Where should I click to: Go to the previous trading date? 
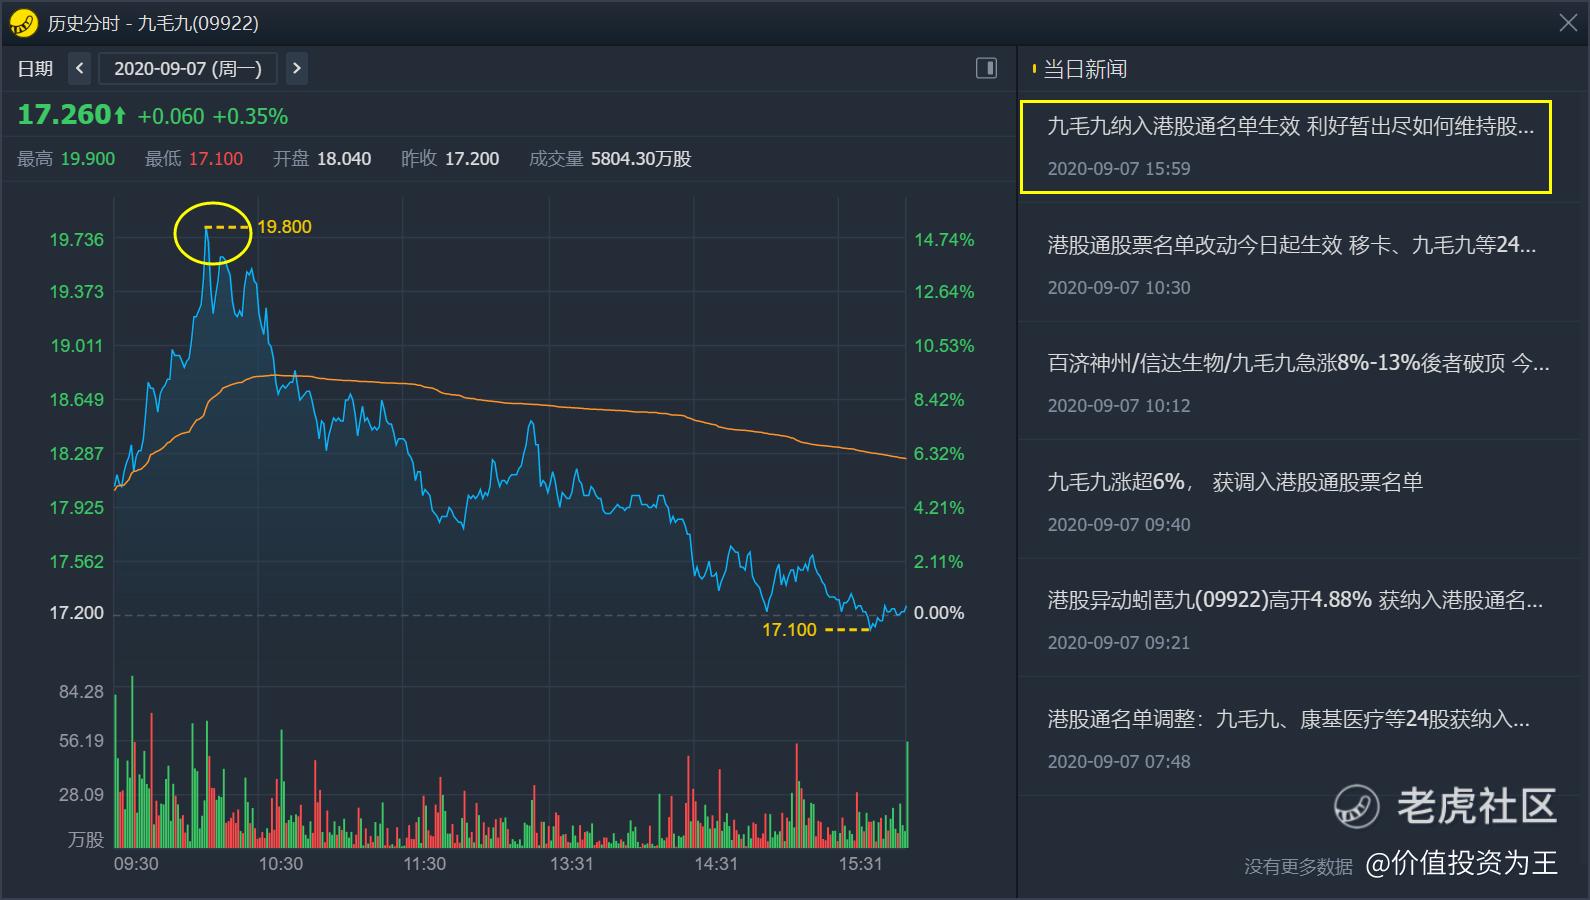pyautogui.click(x=80, y=68)
